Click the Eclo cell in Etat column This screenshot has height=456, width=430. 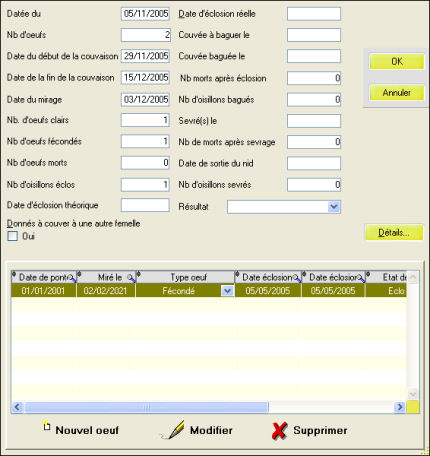click(x=387, y=291)
